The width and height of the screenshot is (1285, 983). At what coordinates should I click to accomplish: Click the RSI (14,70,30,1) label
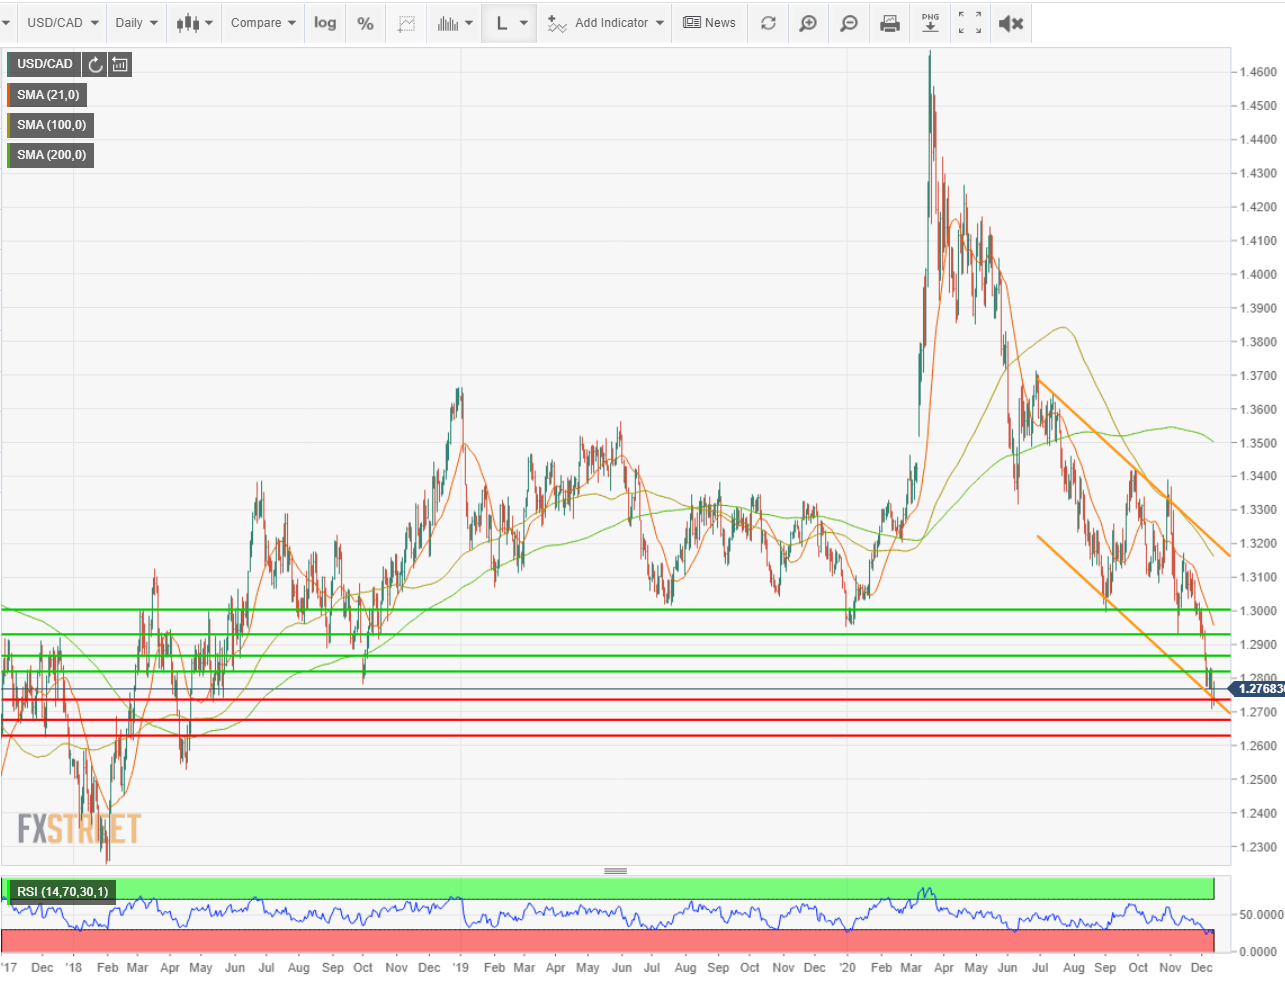[x=60, y=890]
